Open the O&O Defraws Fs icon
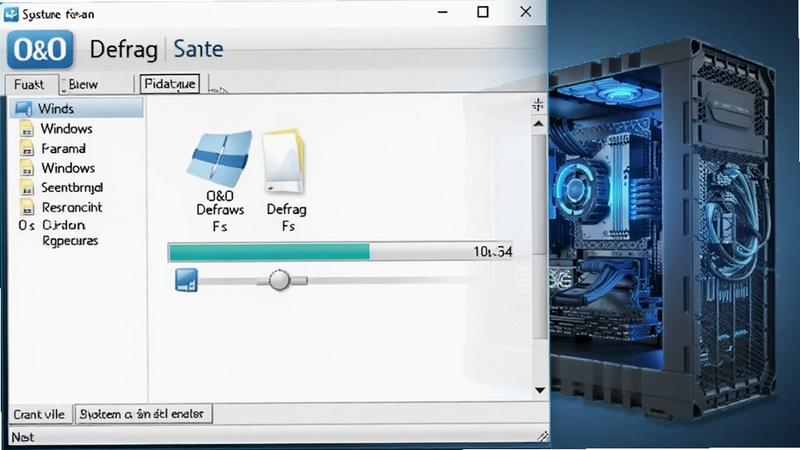Screen dimensions: 800x450 coord(220,181)
